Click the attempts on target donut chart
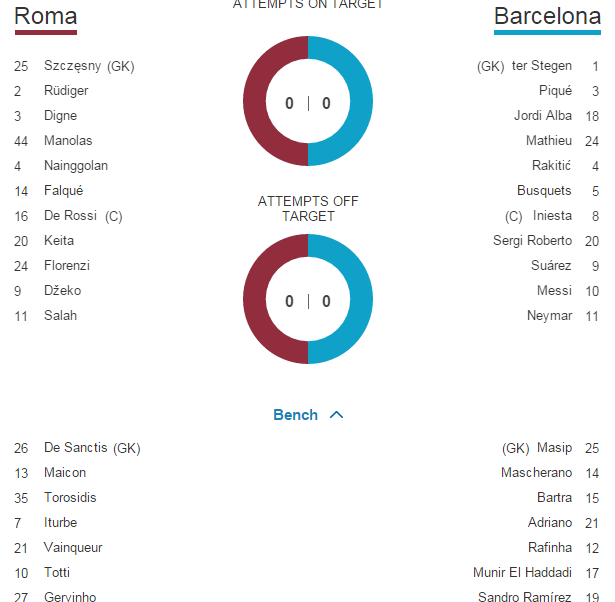The height and width of the screenshot is (602, 615). (x=308, y=101)
